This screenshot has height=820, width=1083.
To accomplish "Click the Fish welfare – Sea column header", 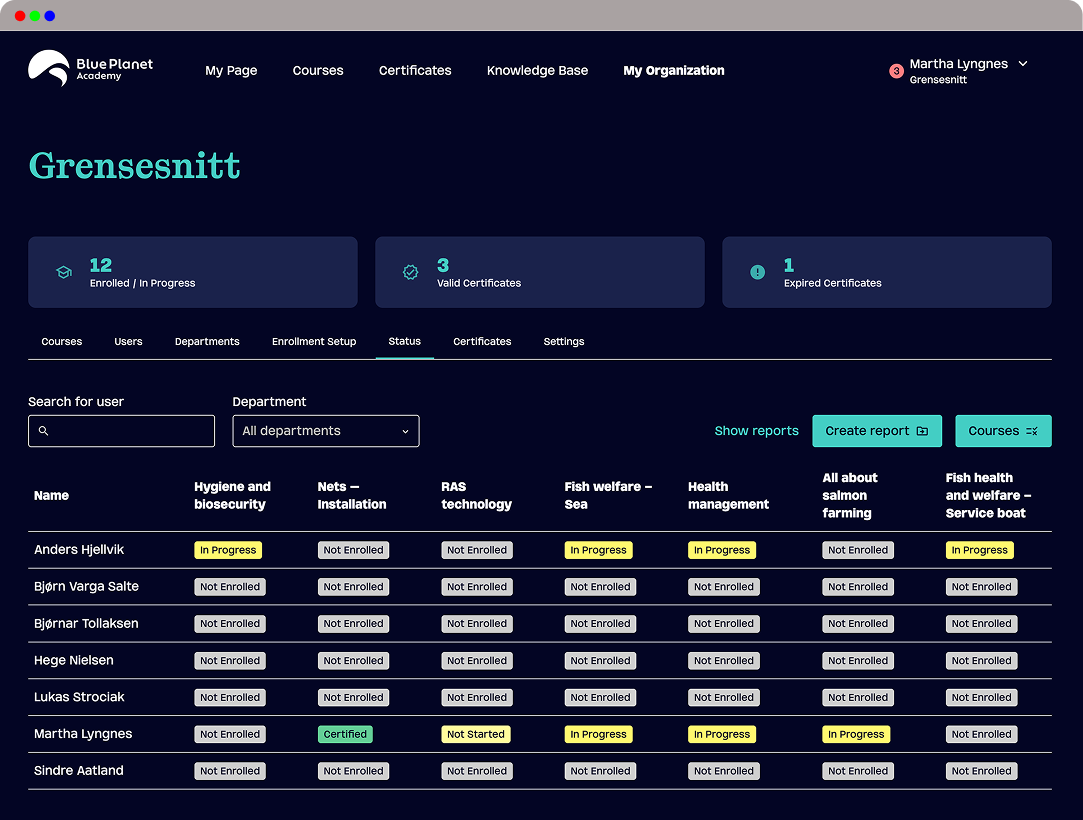I will [608, 495].
